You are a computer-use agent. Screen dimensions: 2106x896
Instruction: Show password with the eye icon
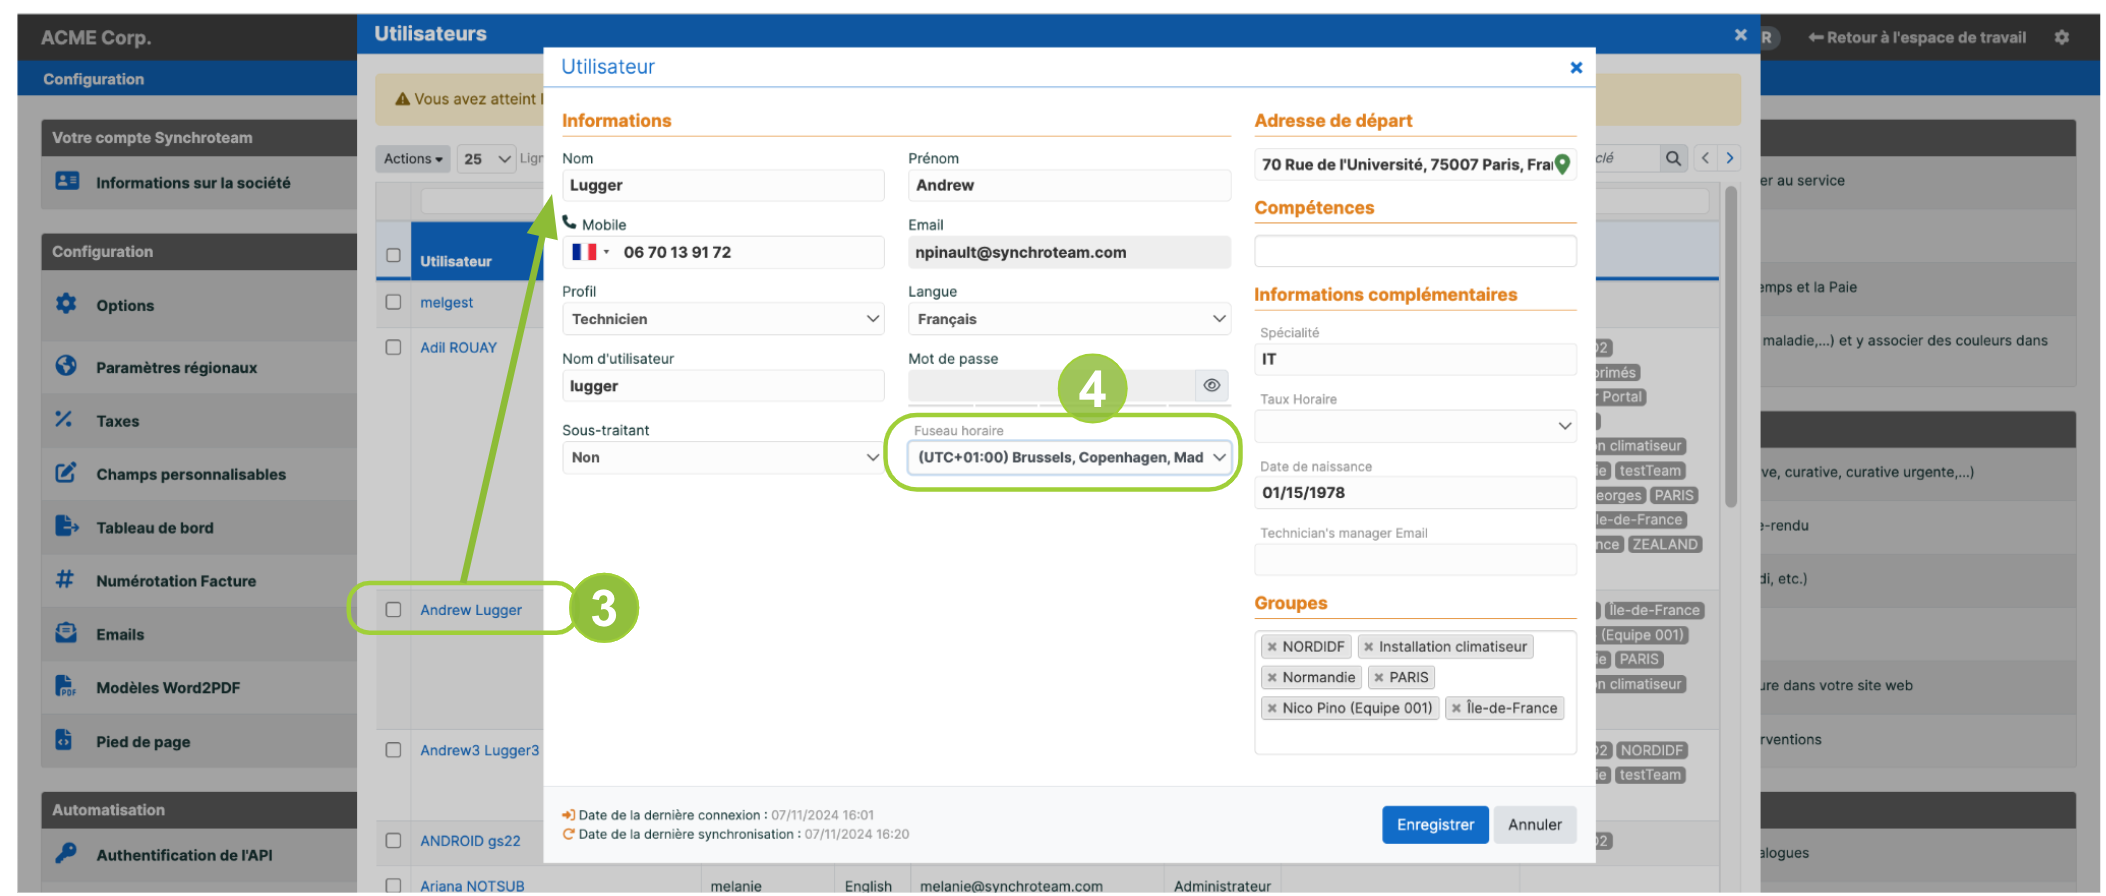pyautogui.click(x=1212, y=385)
